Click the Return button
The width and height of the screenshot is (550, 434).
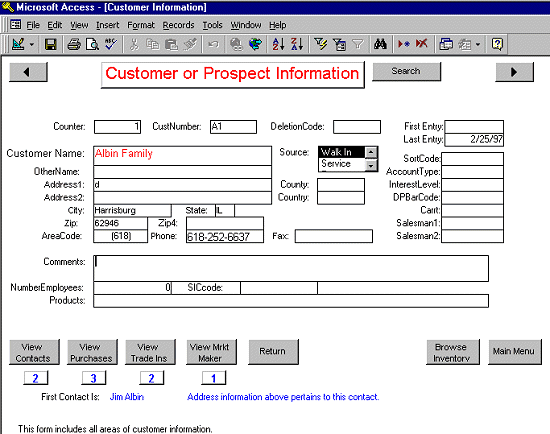[273, 352]
